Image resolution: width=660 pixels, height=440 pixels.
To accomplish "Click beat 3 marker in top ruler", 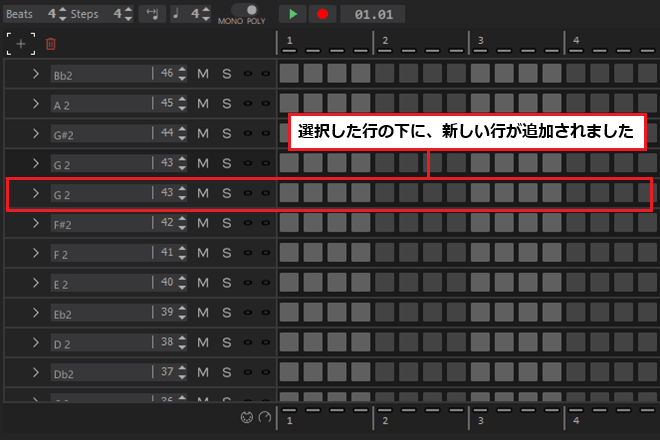I will point(481,40).
